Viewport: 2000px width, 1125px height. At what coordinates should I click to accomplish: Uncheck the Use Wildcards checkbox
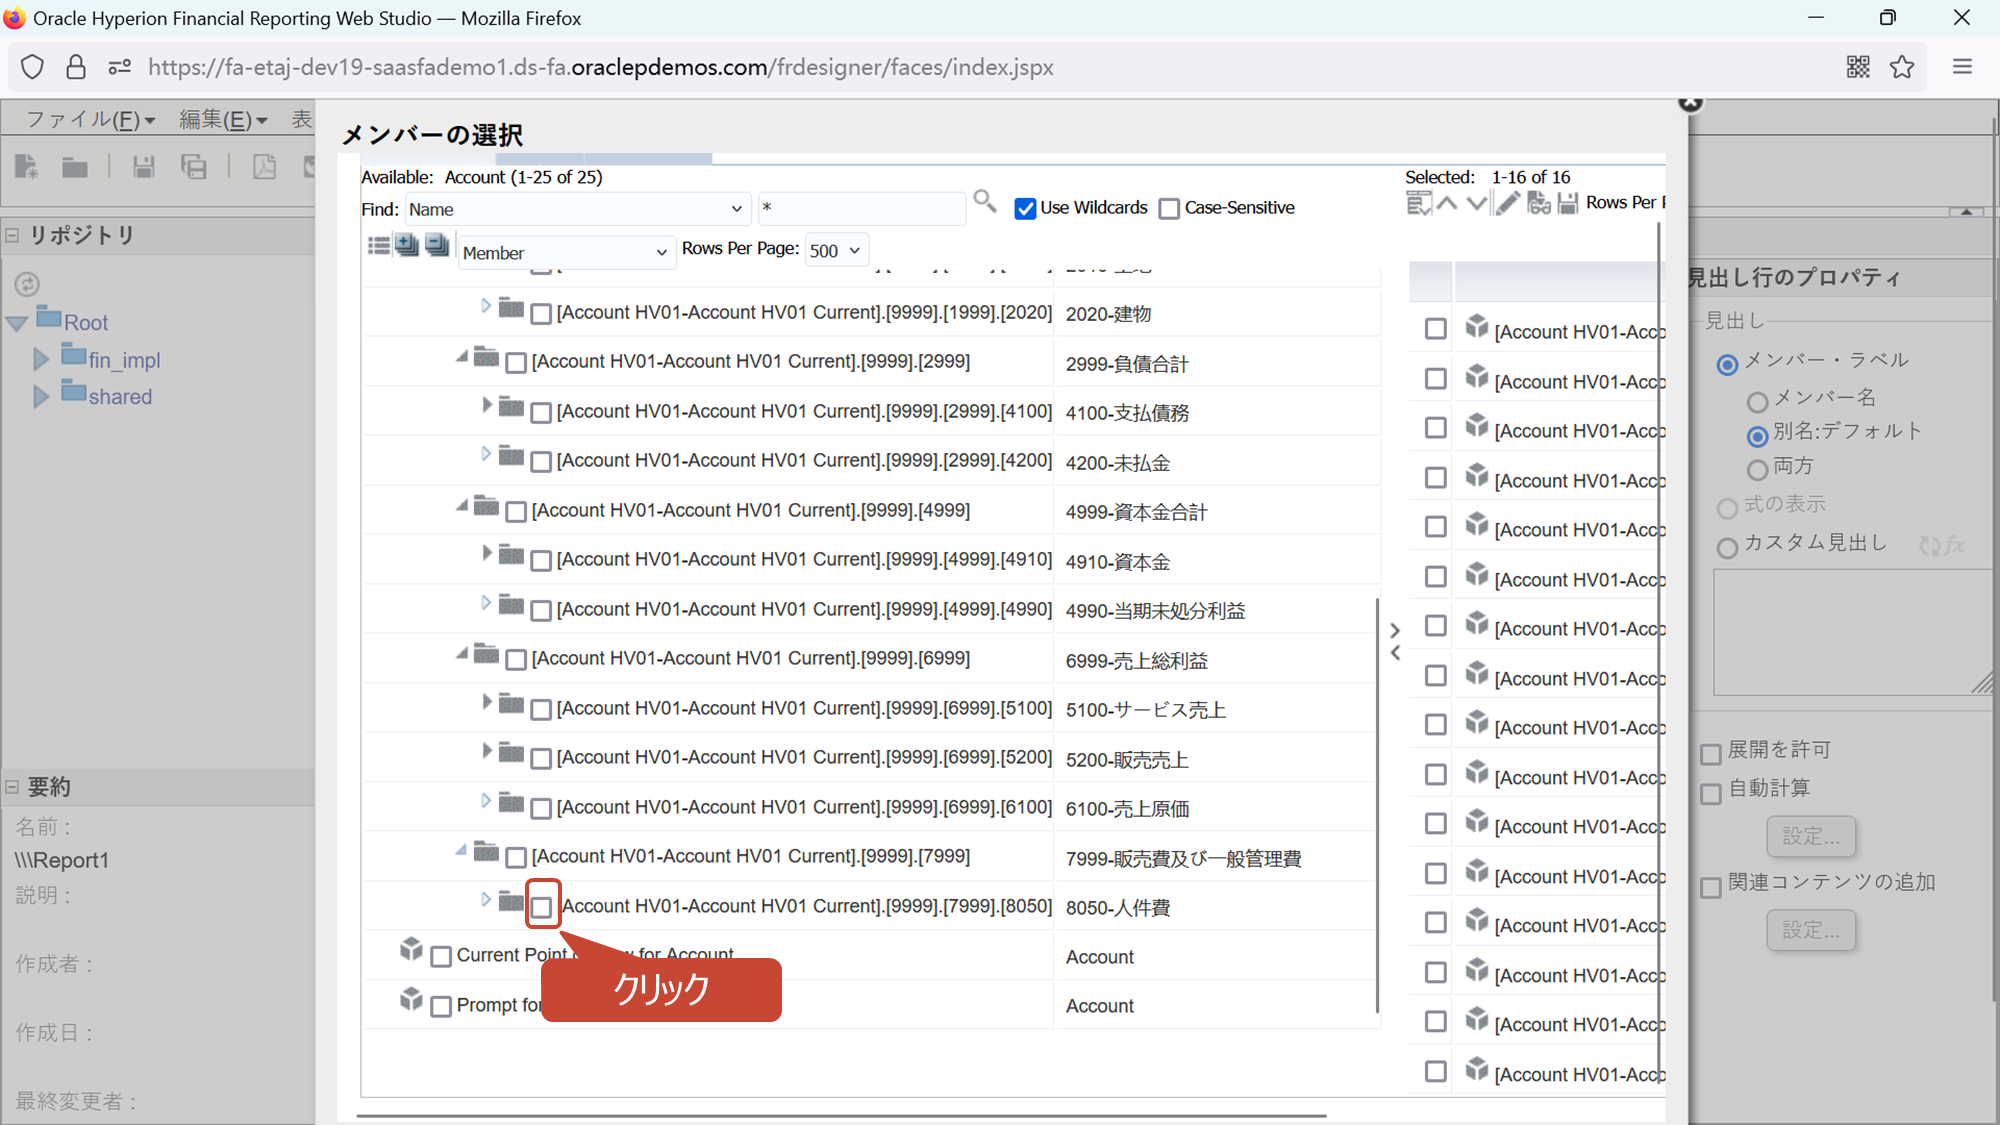click(x=1025, y=208)
